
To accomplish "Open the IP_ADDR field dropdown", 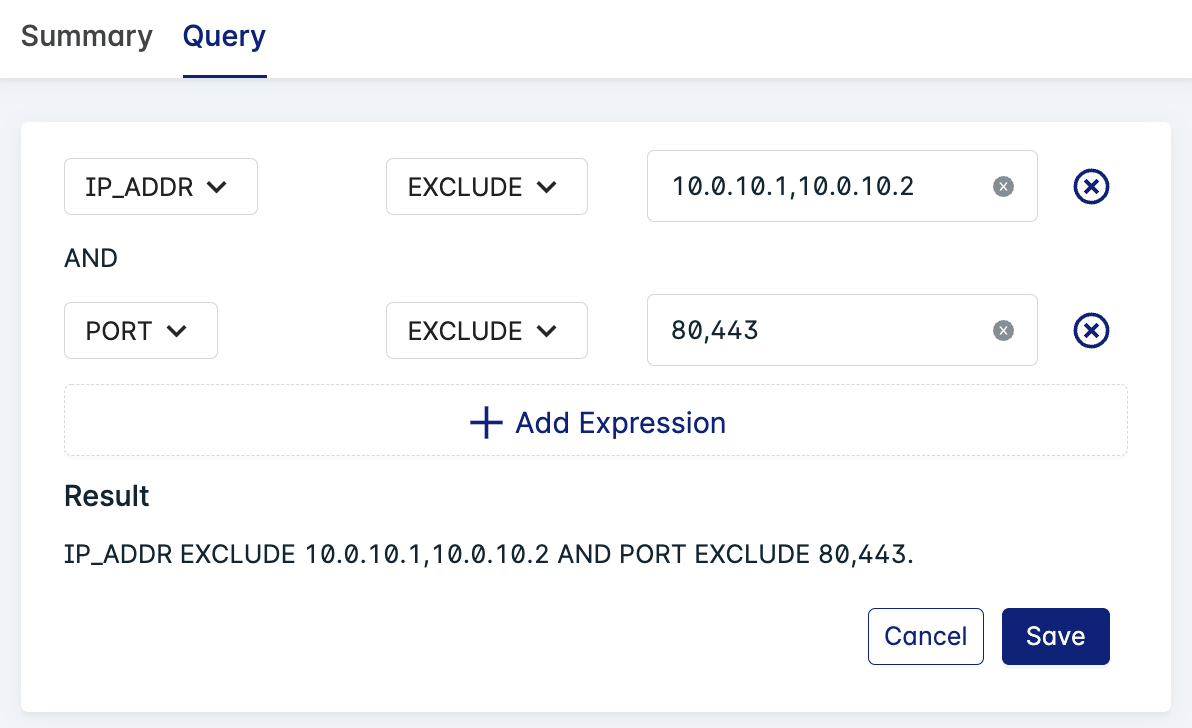I will coord(161,187).
